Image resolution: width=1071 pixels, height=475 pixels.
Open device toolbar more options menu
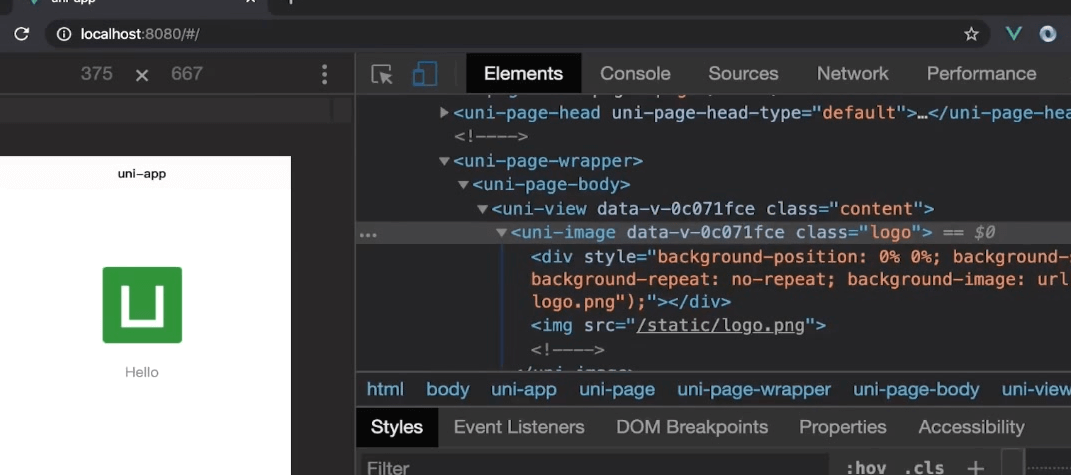[x=324, y=74]
